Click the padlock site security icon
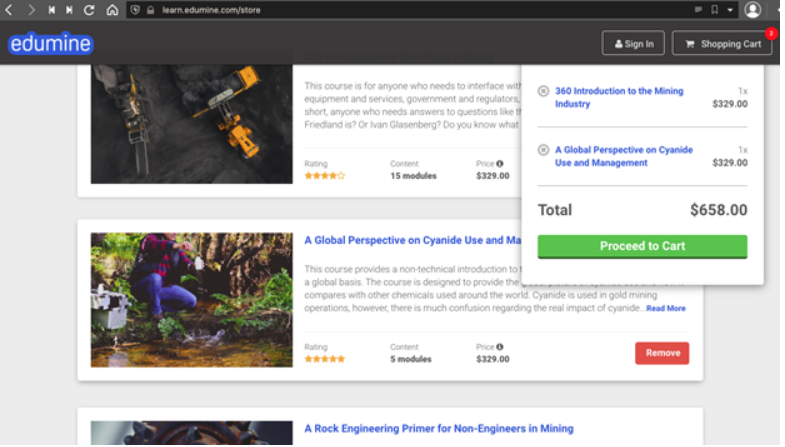The height and width of the screenshot is (447, 785). [x=151, y=10]
